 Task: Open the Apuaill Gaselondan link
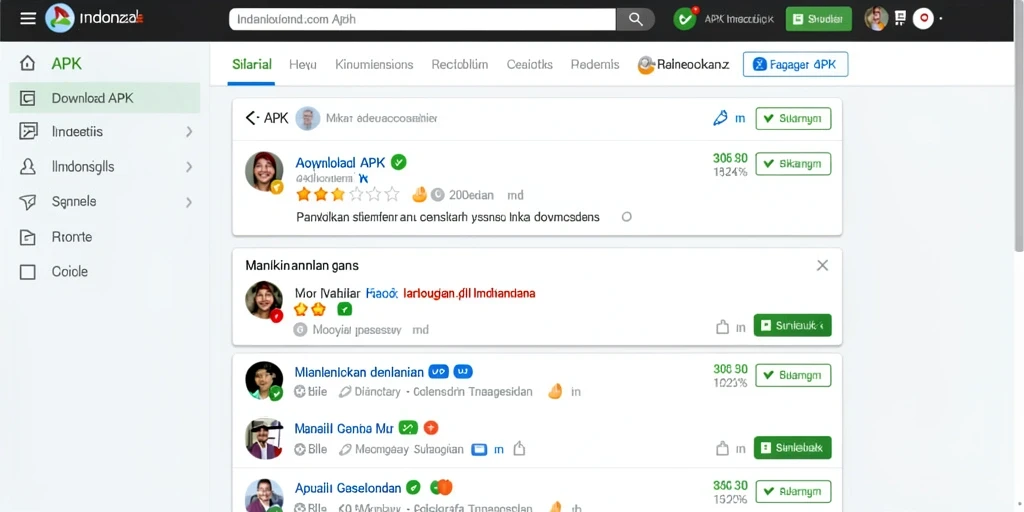pyautogui.click(x=347, y=487)
